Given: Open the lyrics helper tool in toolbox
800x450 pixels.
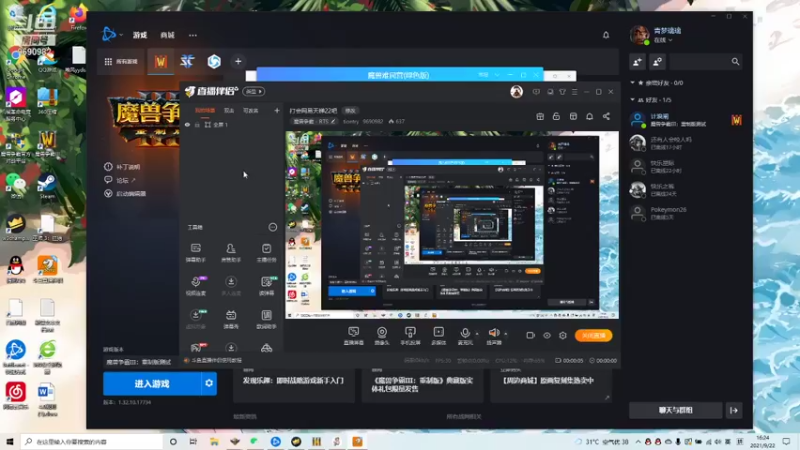Looking at the screenshot, I should pyautogui.click(x=266, y=319).
